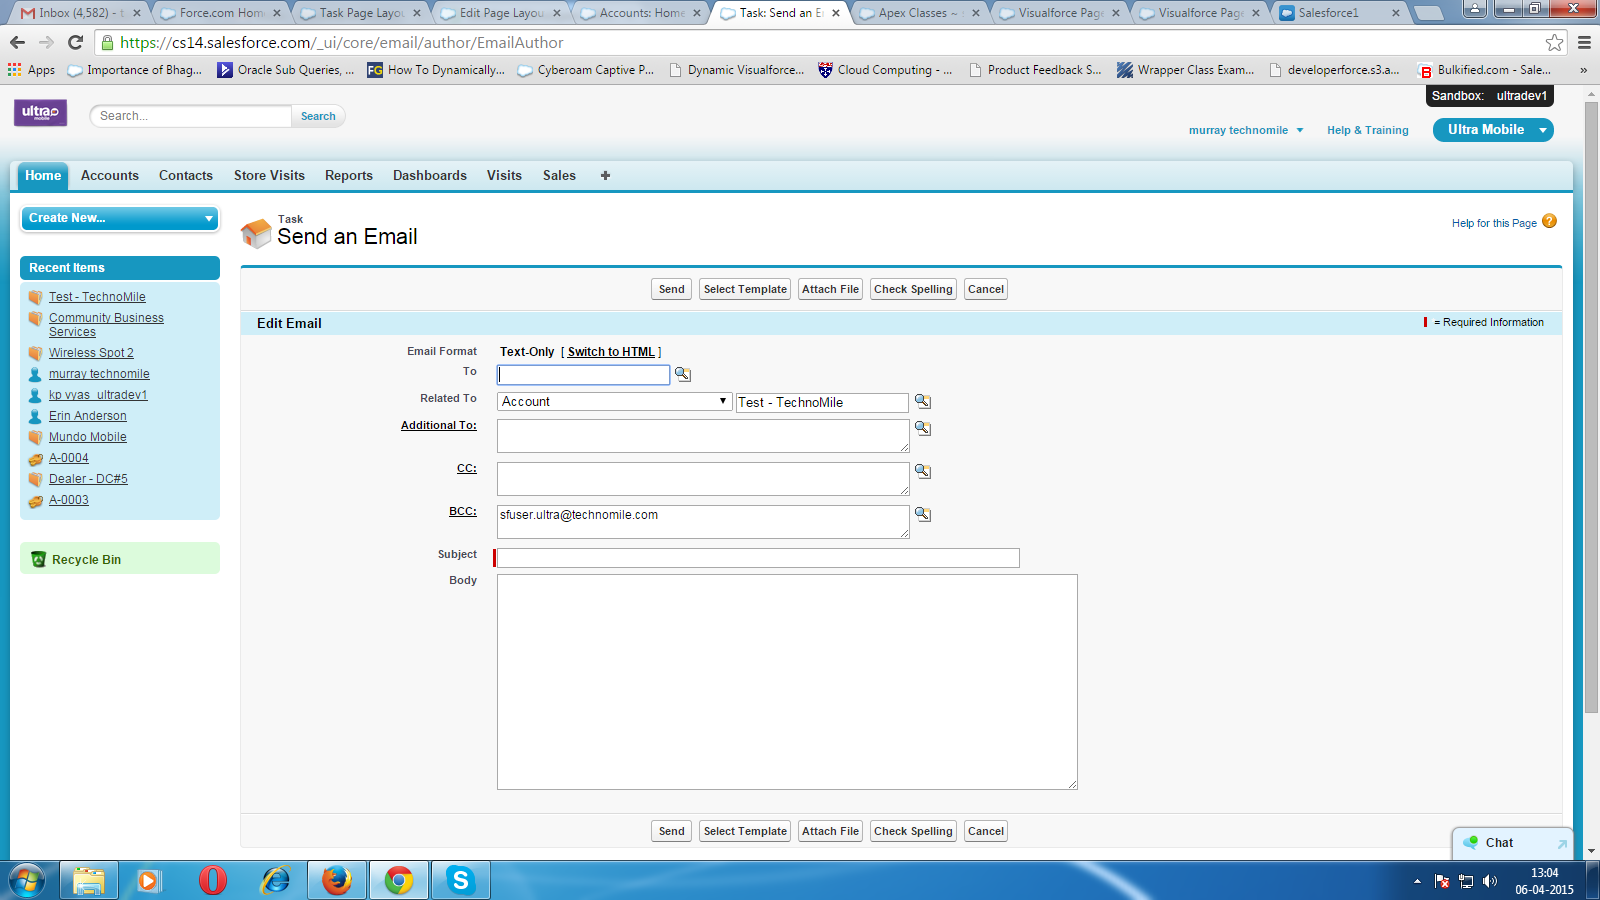Open the Home tab
This screenshot has width=1600, height=900.
click(x=43, y=176)
